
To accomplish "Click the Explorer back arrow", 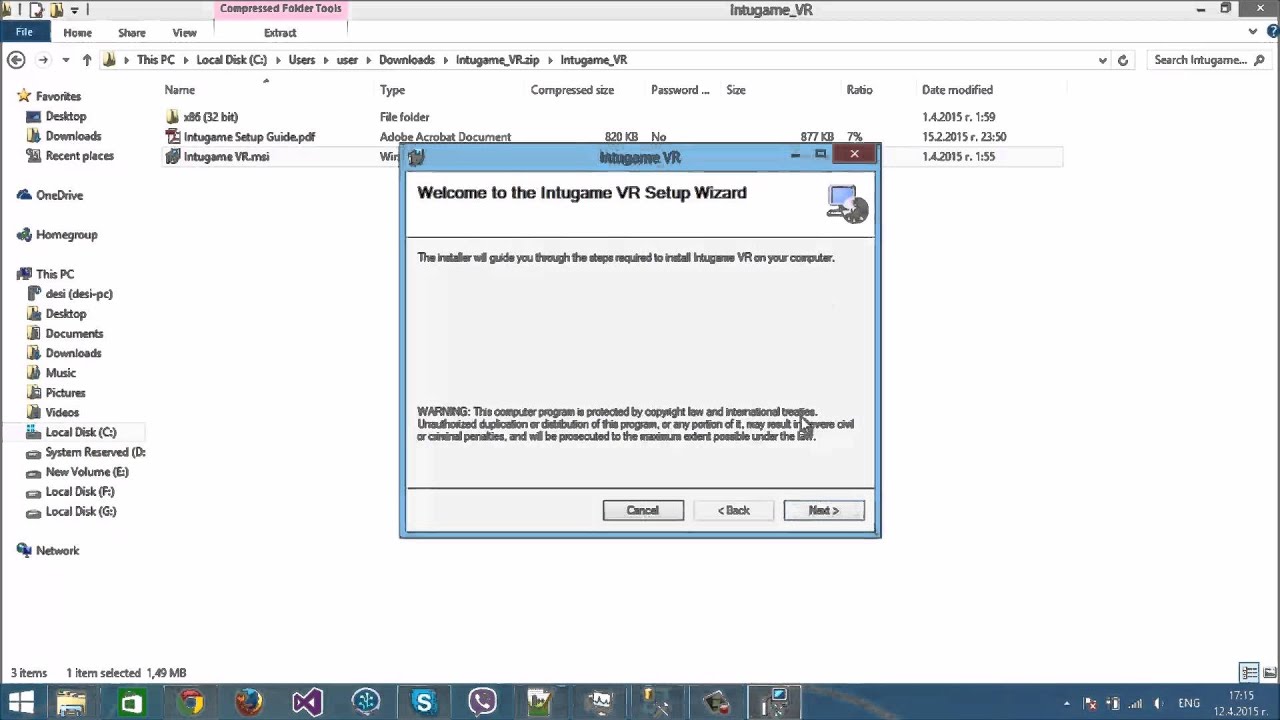I will 16,60.
